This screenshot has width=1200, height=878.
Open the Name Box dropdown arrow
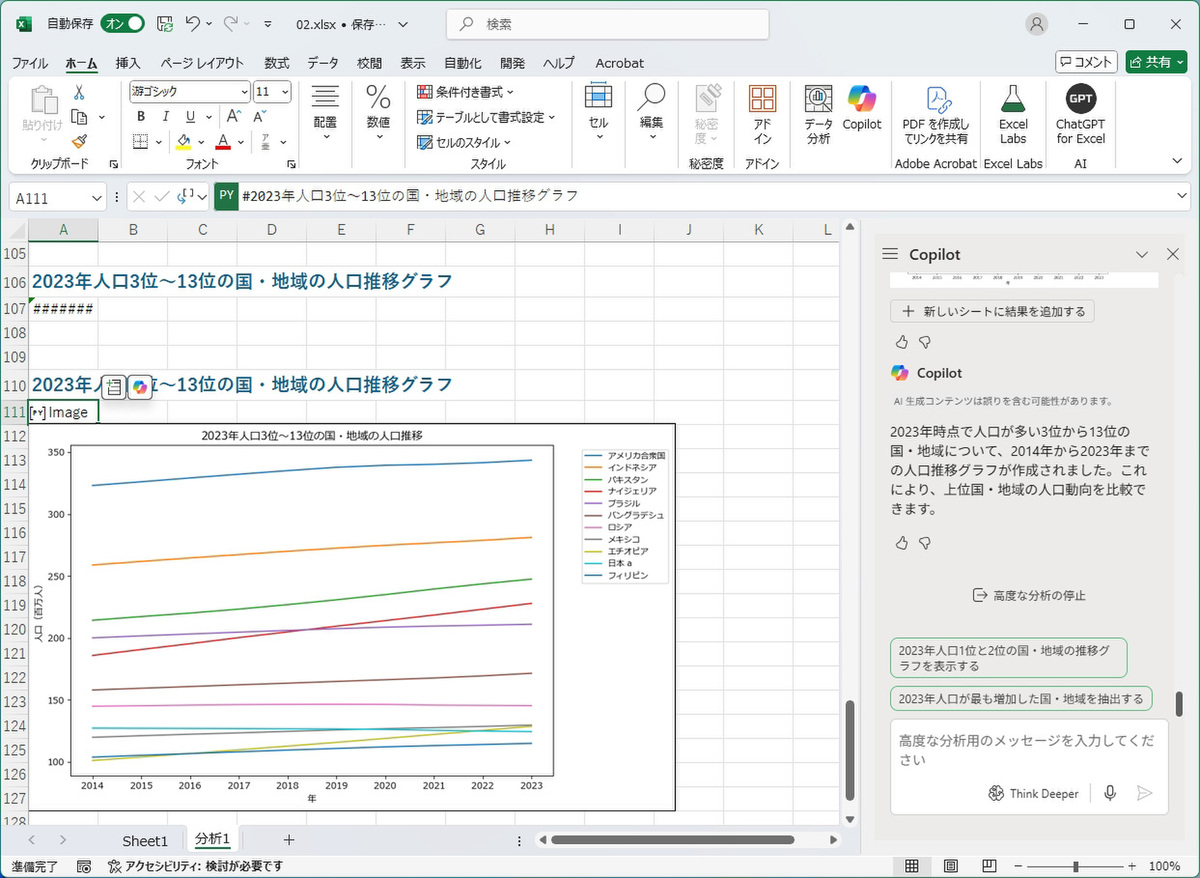coord(96,197)
